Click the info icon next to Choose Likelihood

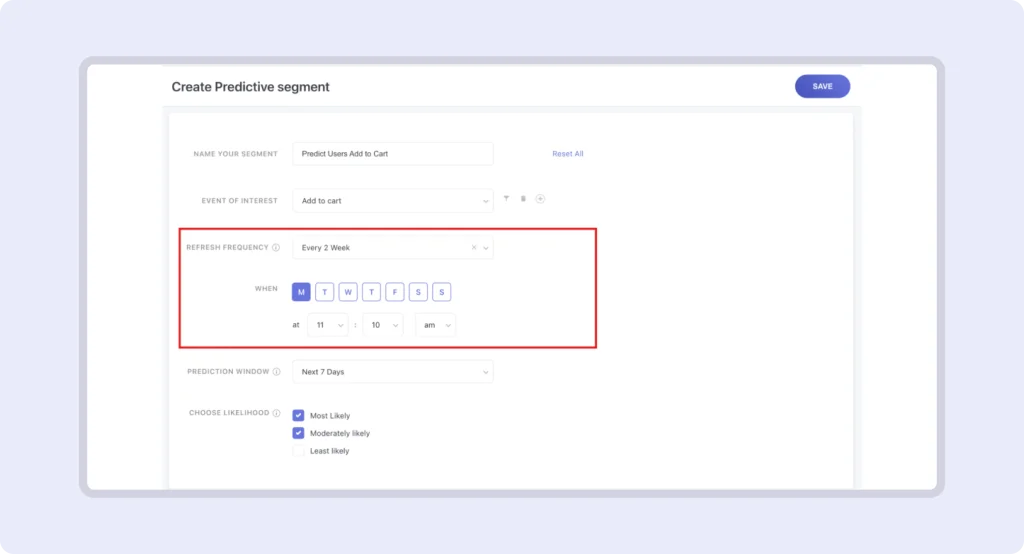(x=276, y=413)
